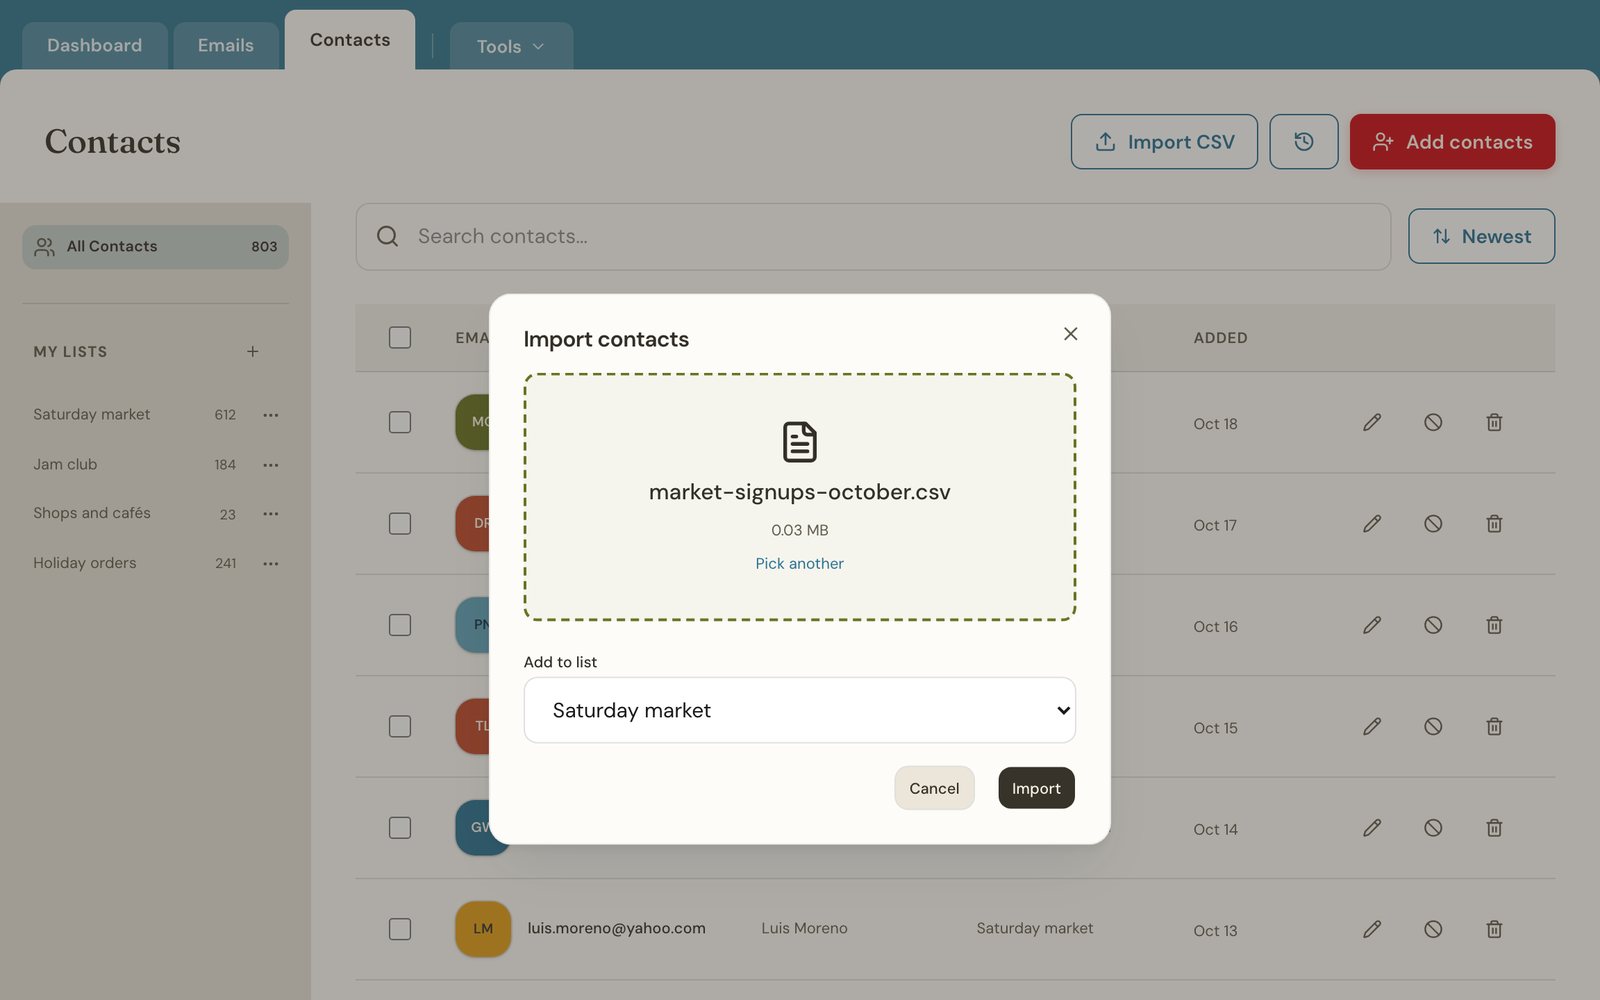Viewport: 1600px width, 1000px height.
Task: Change the Newest sort order
Action: 1481,237
